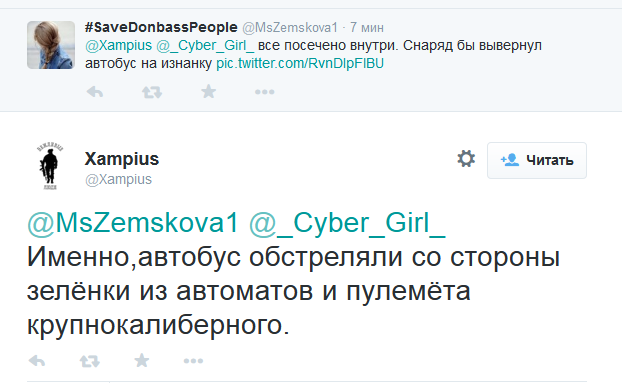Retweet the #SaveDonbassPeople tweet

(152, 92)
